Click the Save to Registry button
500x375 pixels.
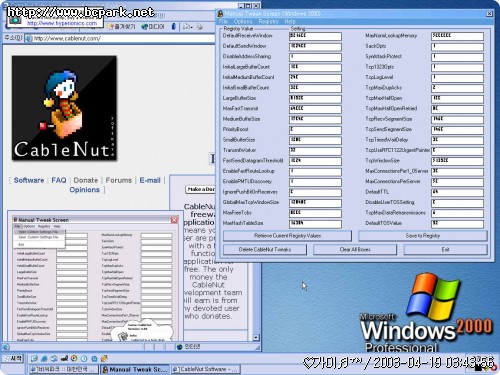point(423,236)
